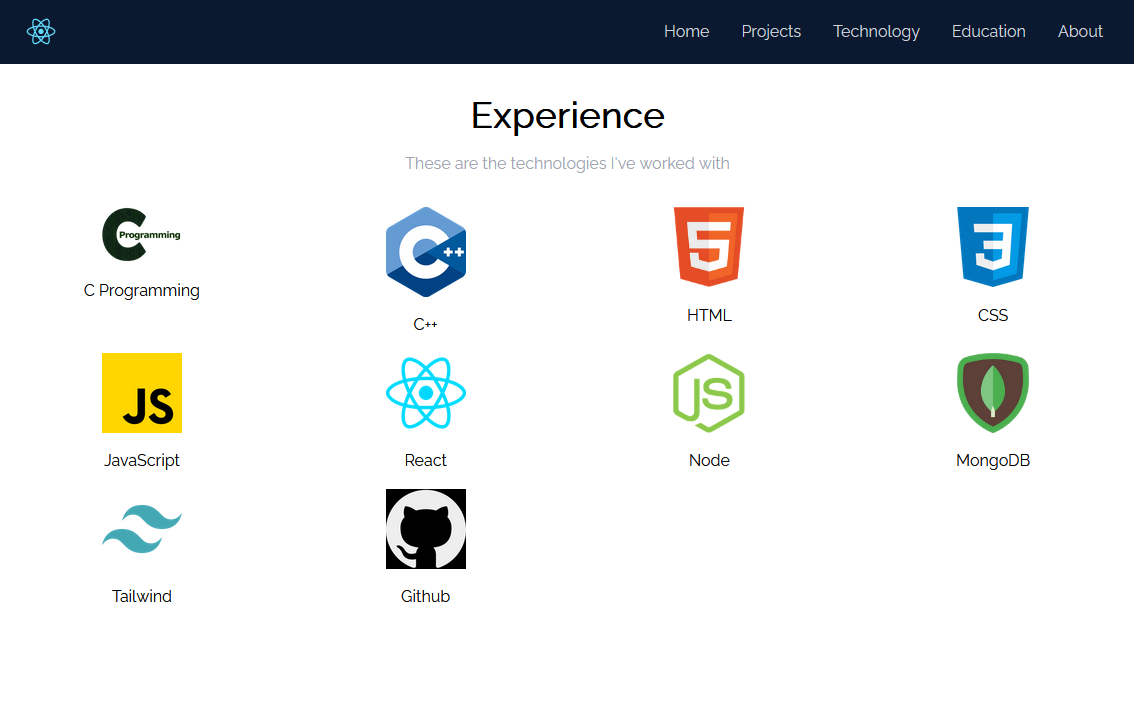Go to Home in navigation bar
1134x710 pixels.
(x=686, y=31)
